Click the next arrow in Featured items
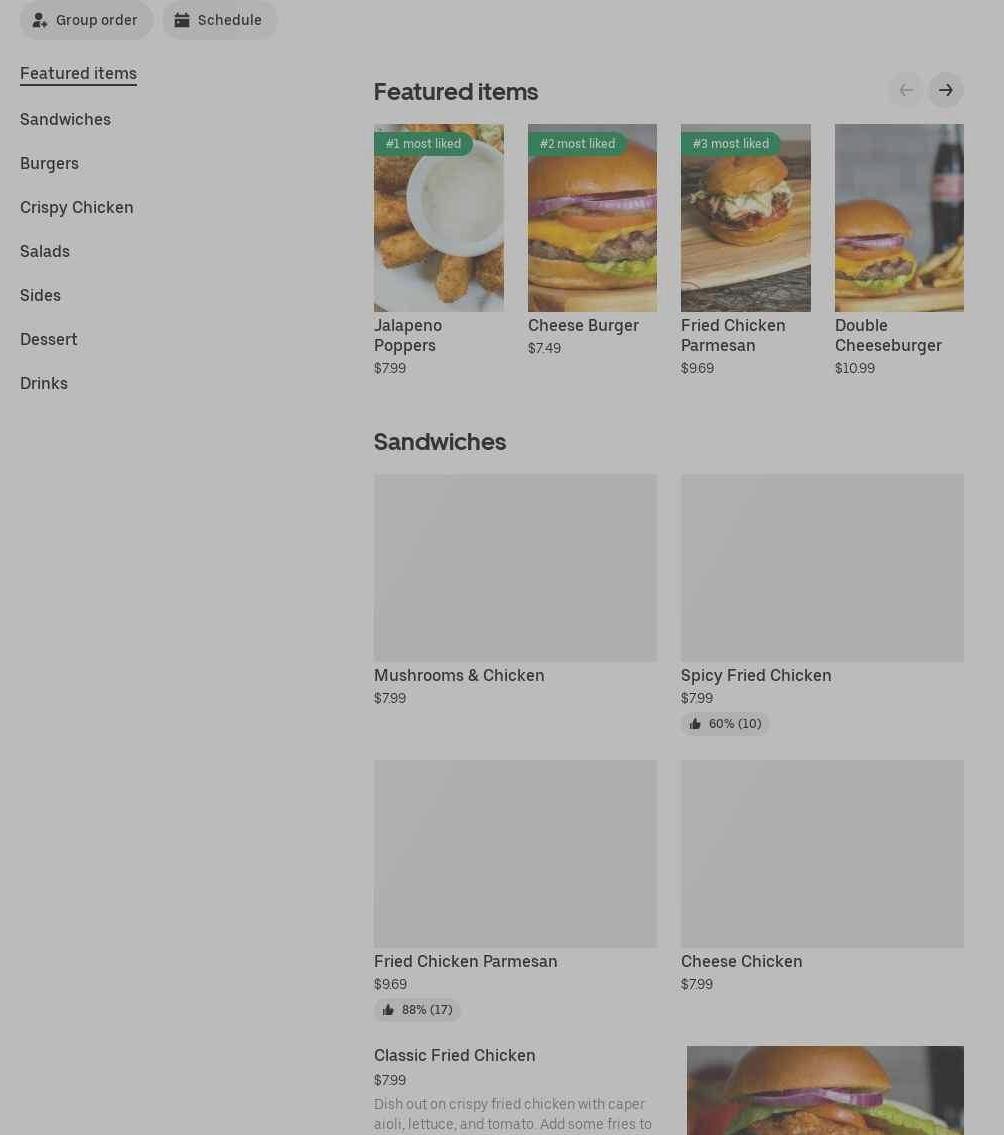 click(945, 90)
